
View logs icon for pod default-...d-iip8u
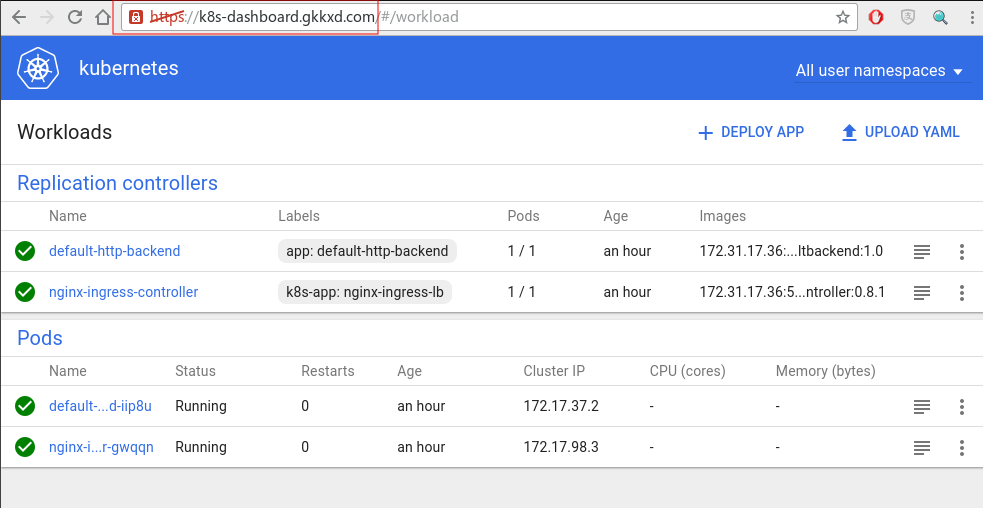(922, 407)
